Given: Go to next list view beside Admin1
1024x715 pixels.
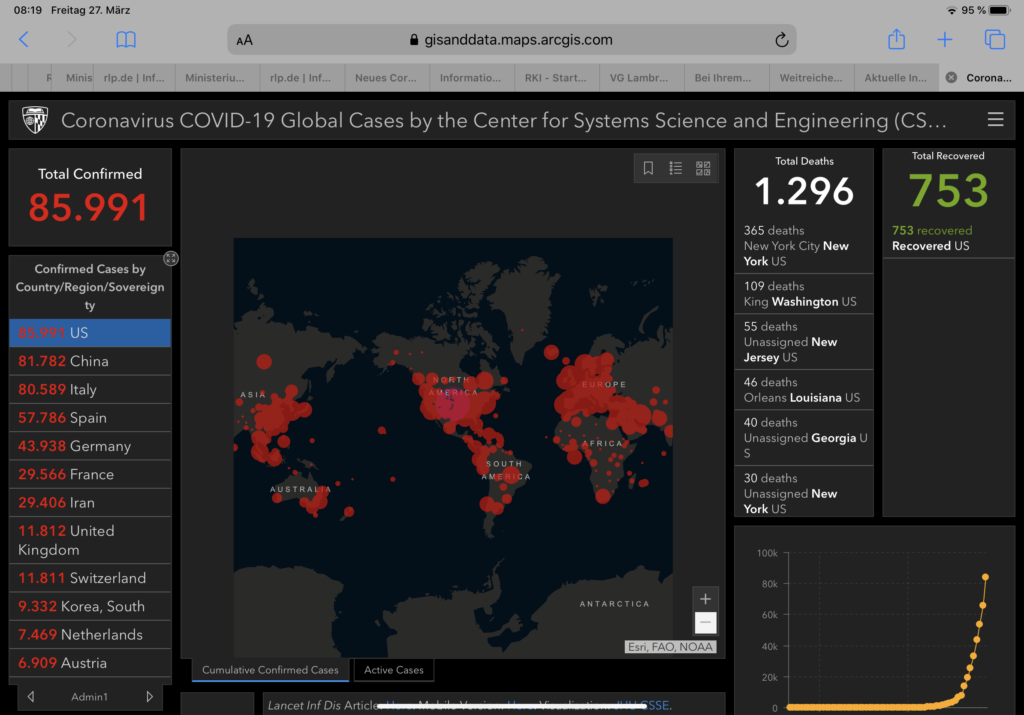Looking at the screenshot, I should pos(150,697).
